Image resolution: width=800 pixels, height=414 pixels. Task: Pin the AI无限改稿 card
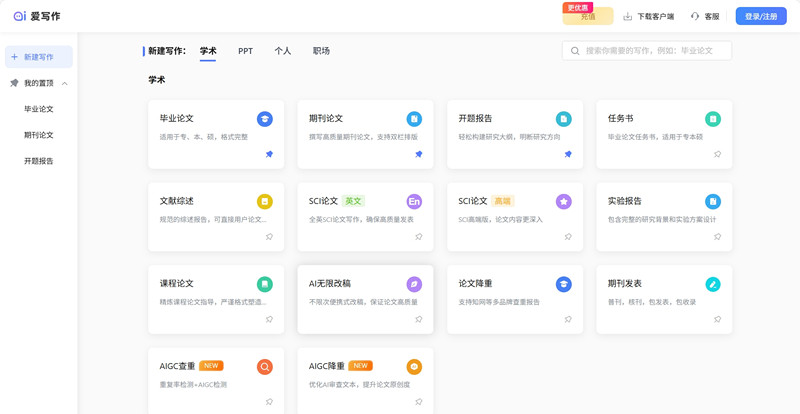tap(419, 320)
